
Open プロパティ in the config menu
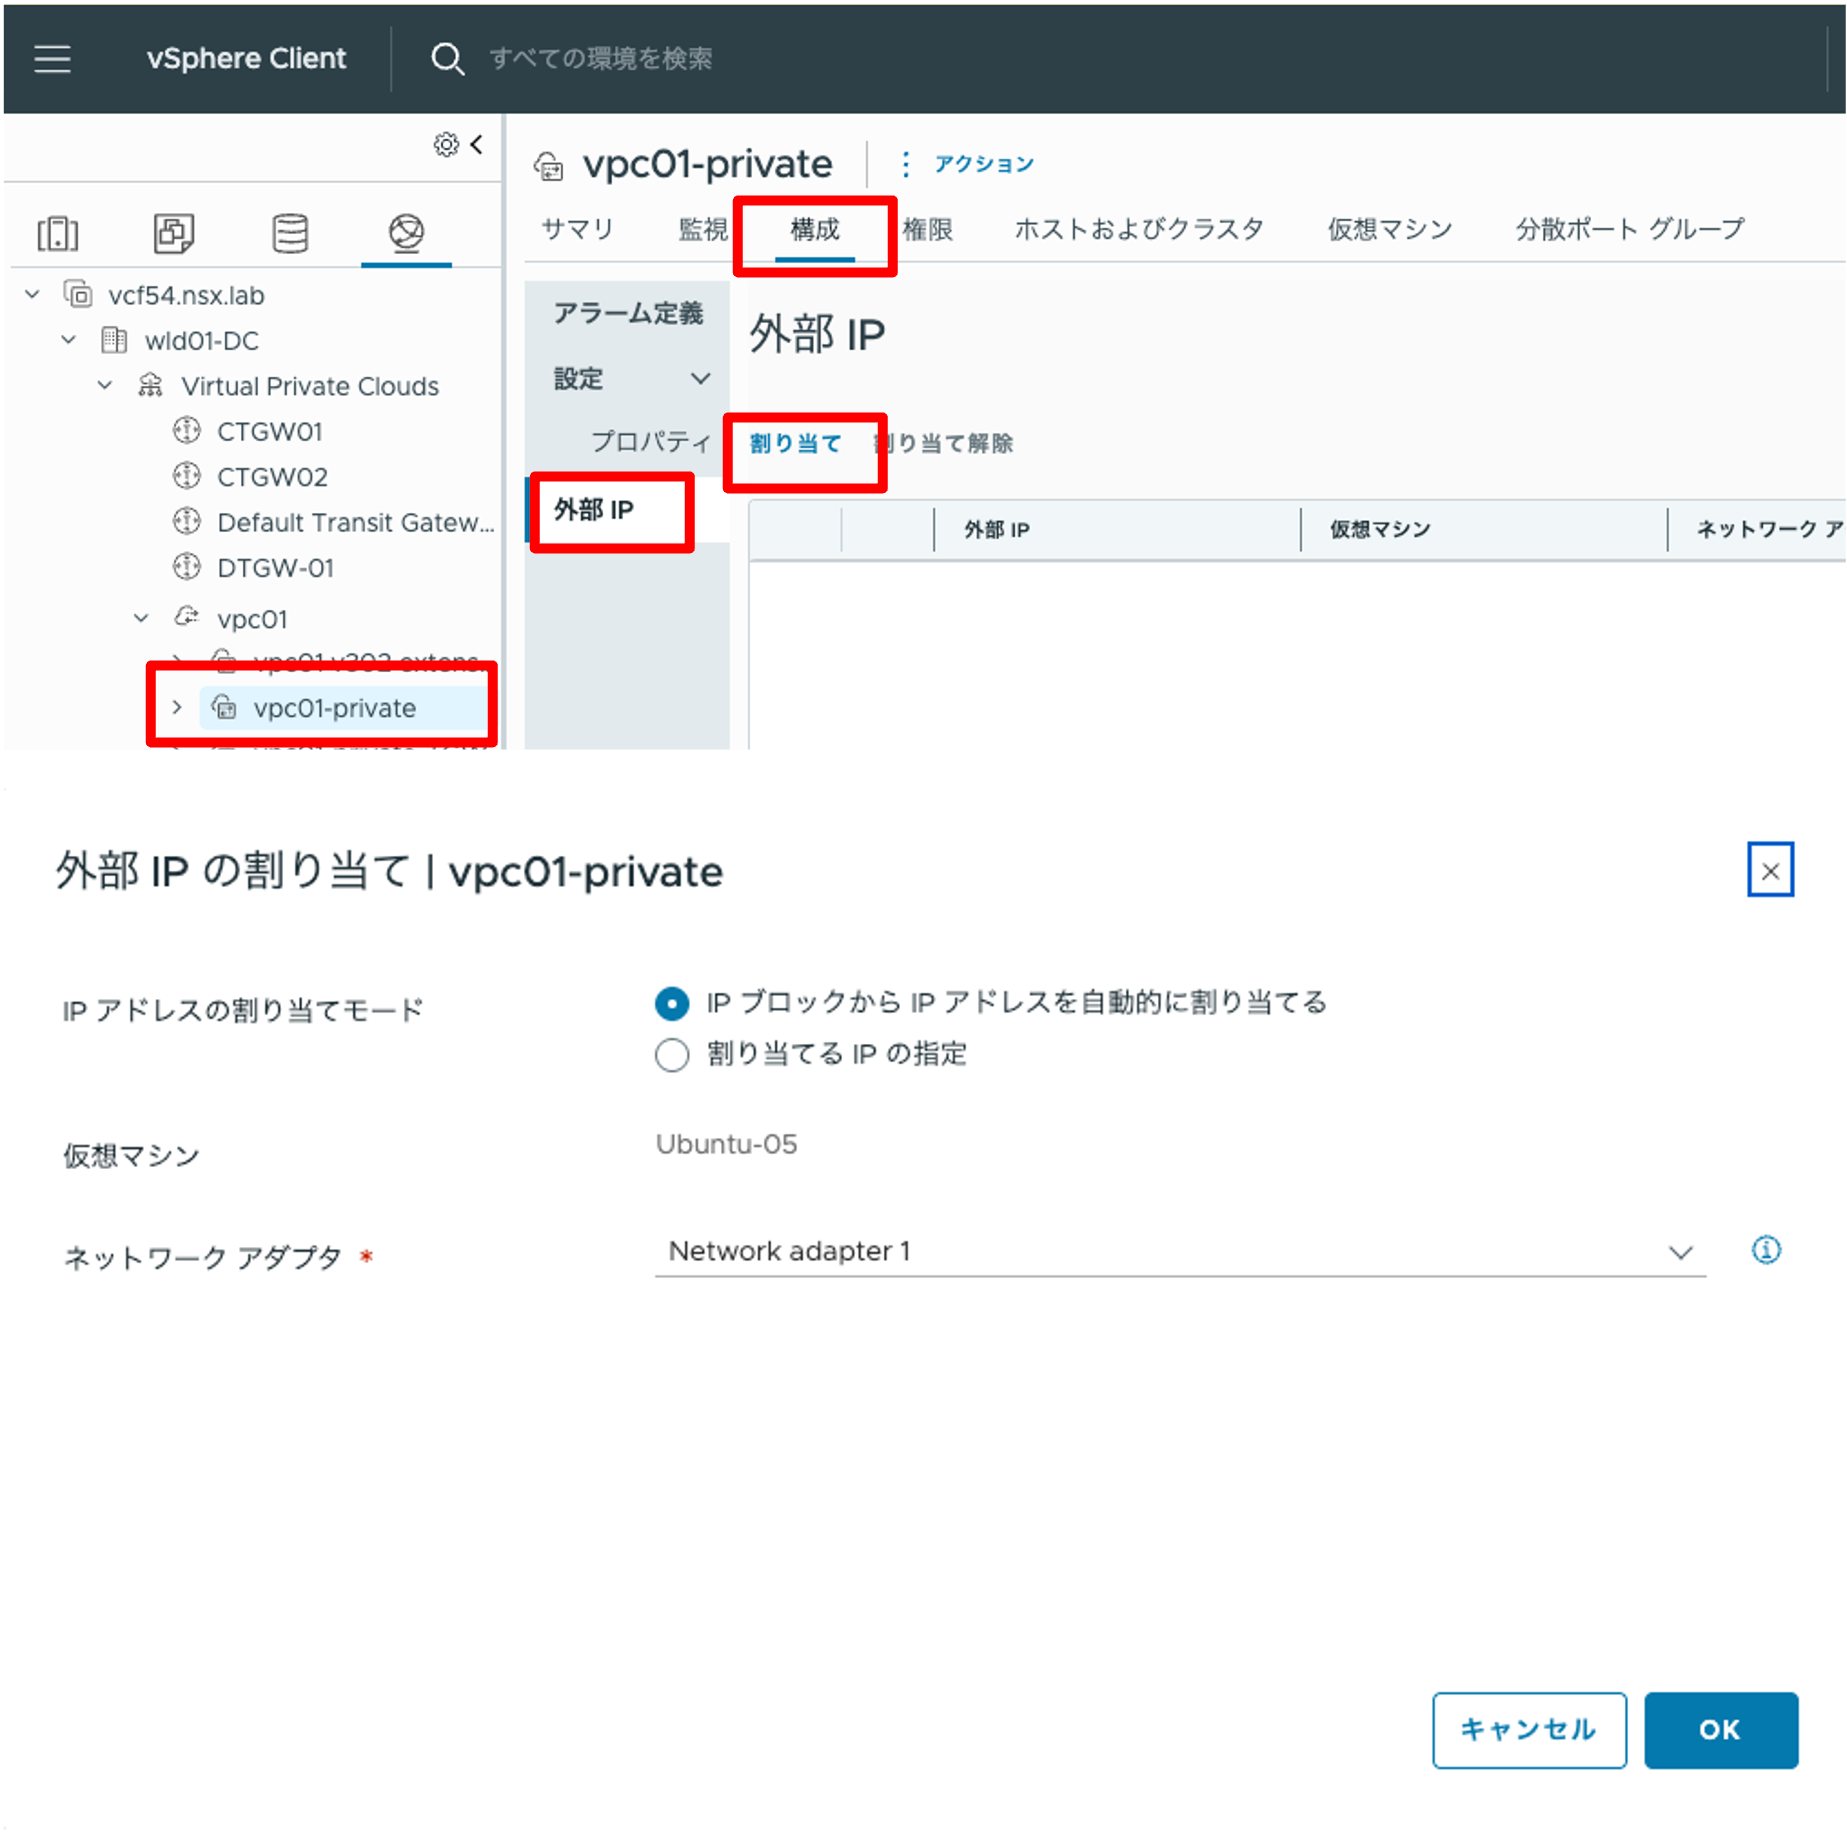651,442
